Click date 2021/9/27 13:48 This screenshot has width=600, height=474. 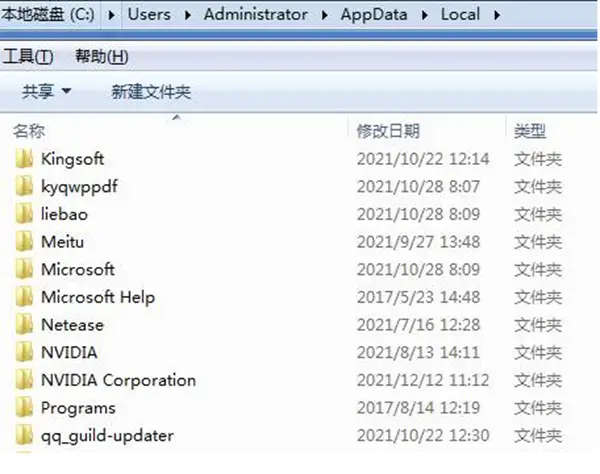pos(418,242)
